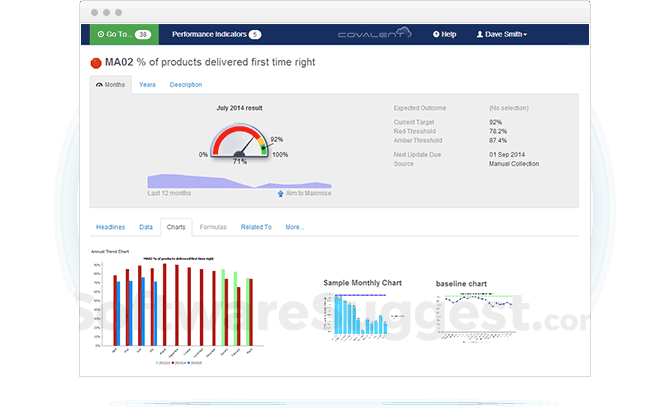The image size is (670, 410).
Task: Click the Expected Outcome (No selection) value
Action: 508,108
